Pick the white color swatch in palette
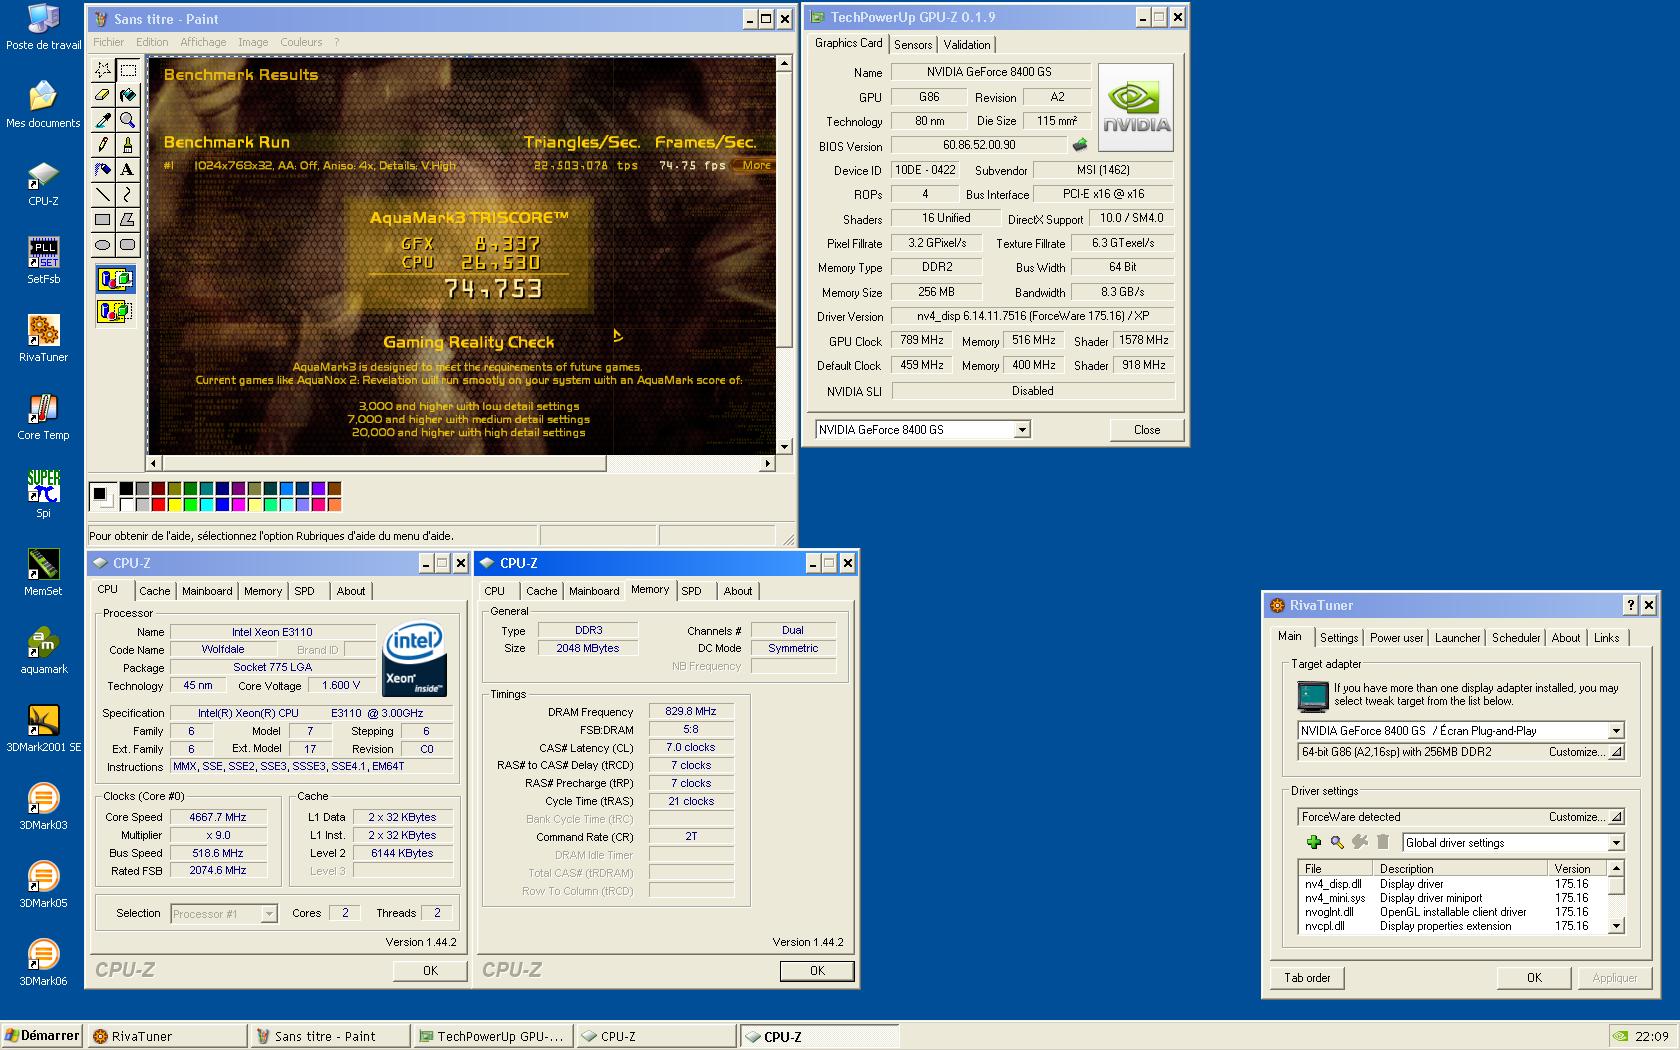Image resolution: width=1680 pixels, height=1050 pixels. (126, 504)
